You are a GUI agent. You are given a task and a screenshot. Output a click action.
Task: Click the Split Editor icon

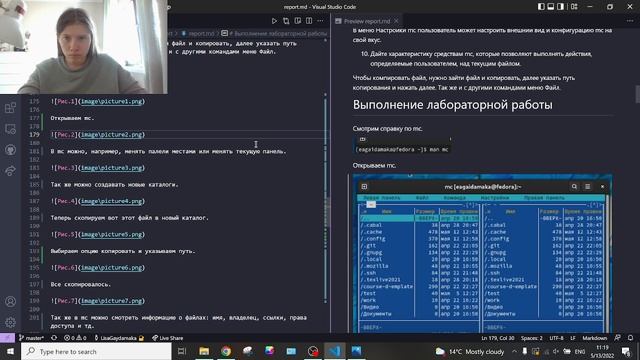coord(309,21)
